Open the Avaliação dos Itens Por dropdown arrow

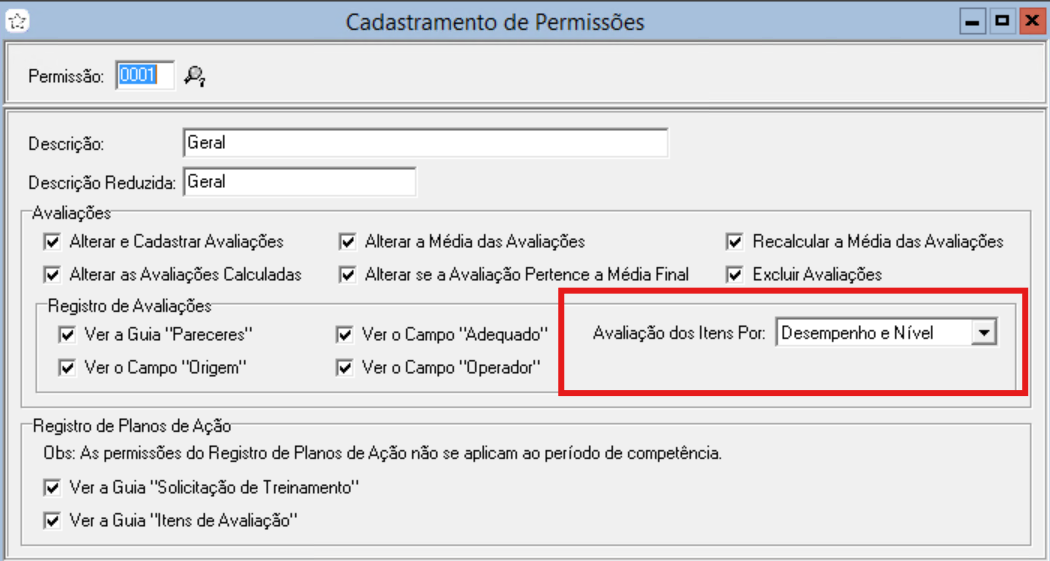(984, 333)
